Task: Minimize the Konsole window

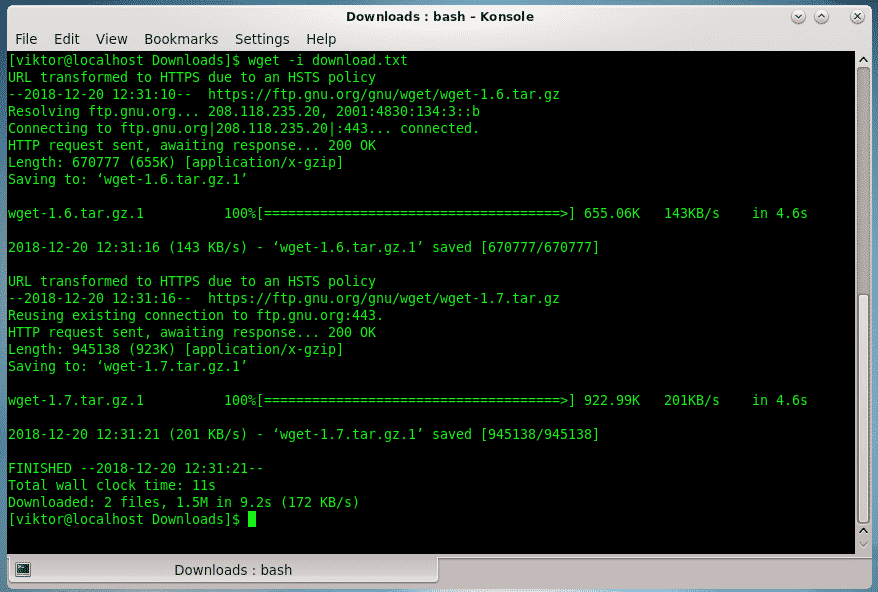Action: [x=798, y=17]
